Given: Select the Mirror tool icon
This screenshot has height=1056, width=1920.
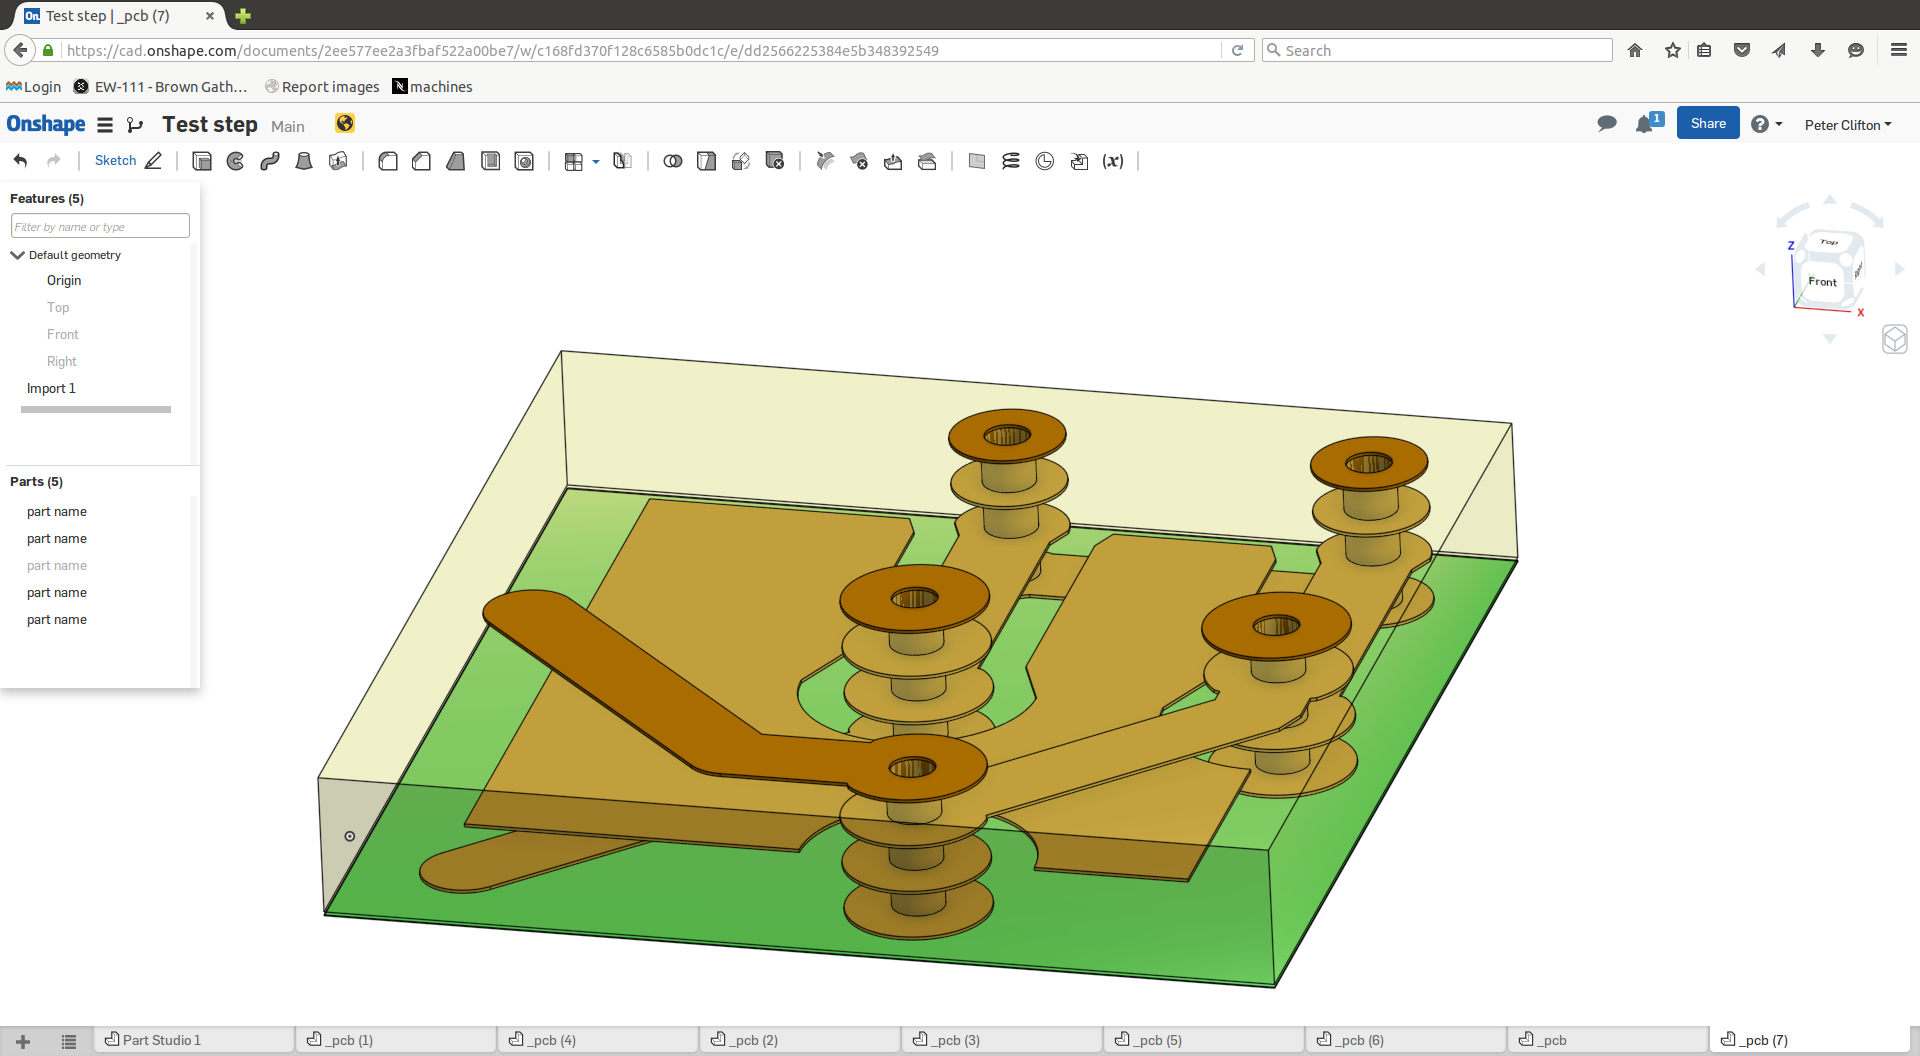Looking at the screenshot, I should coord(622,161).
